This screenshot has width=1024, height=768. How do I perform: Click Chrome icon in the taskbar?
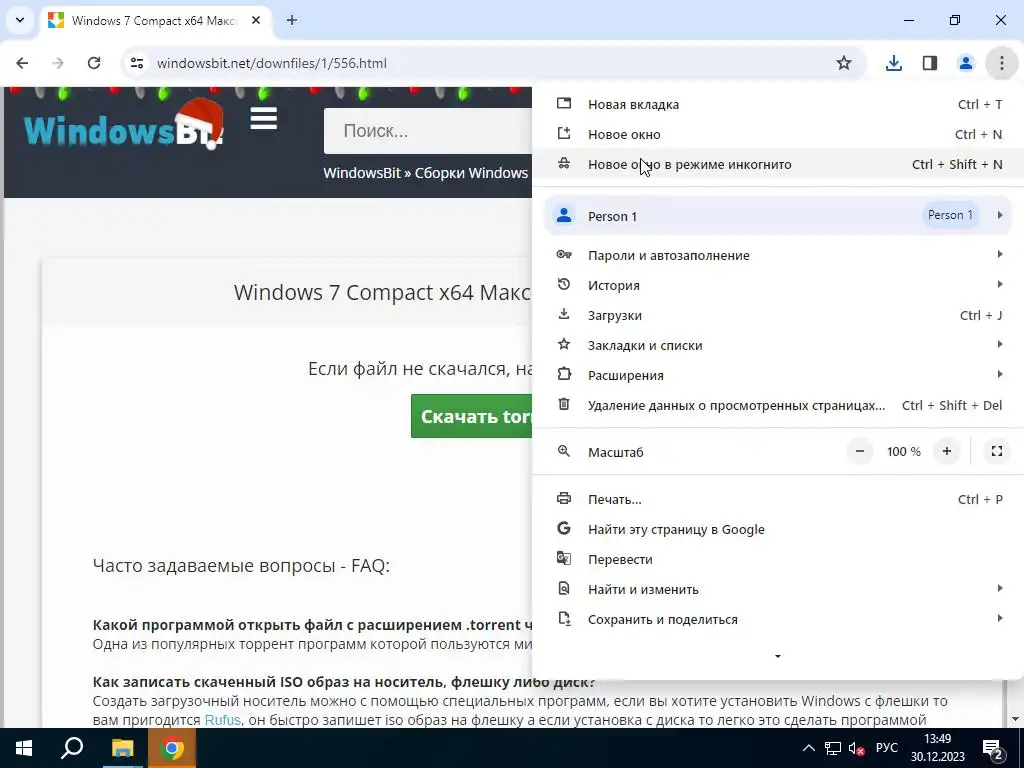(172, 748)
